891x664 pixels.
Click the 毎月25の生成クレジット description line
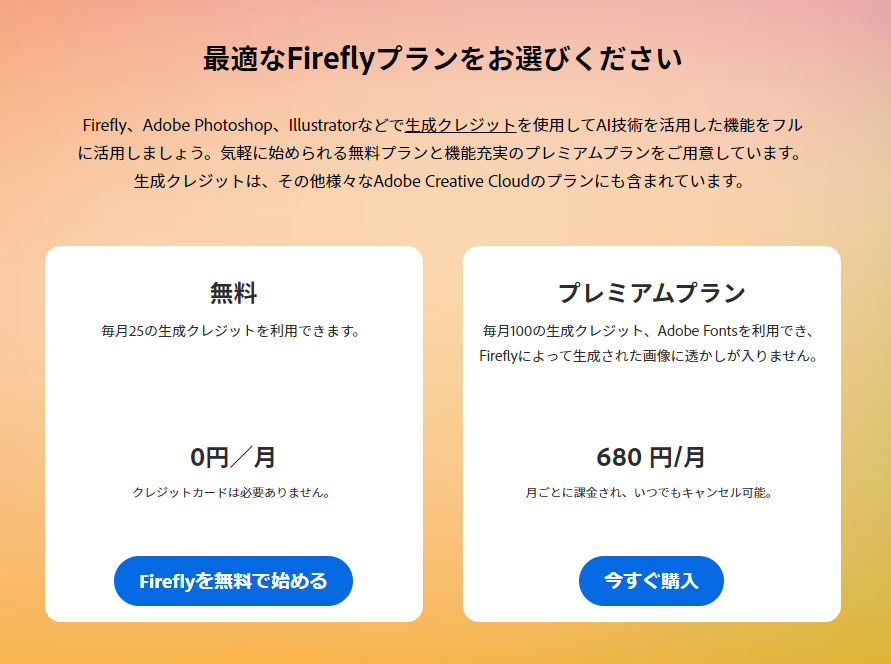232,331
